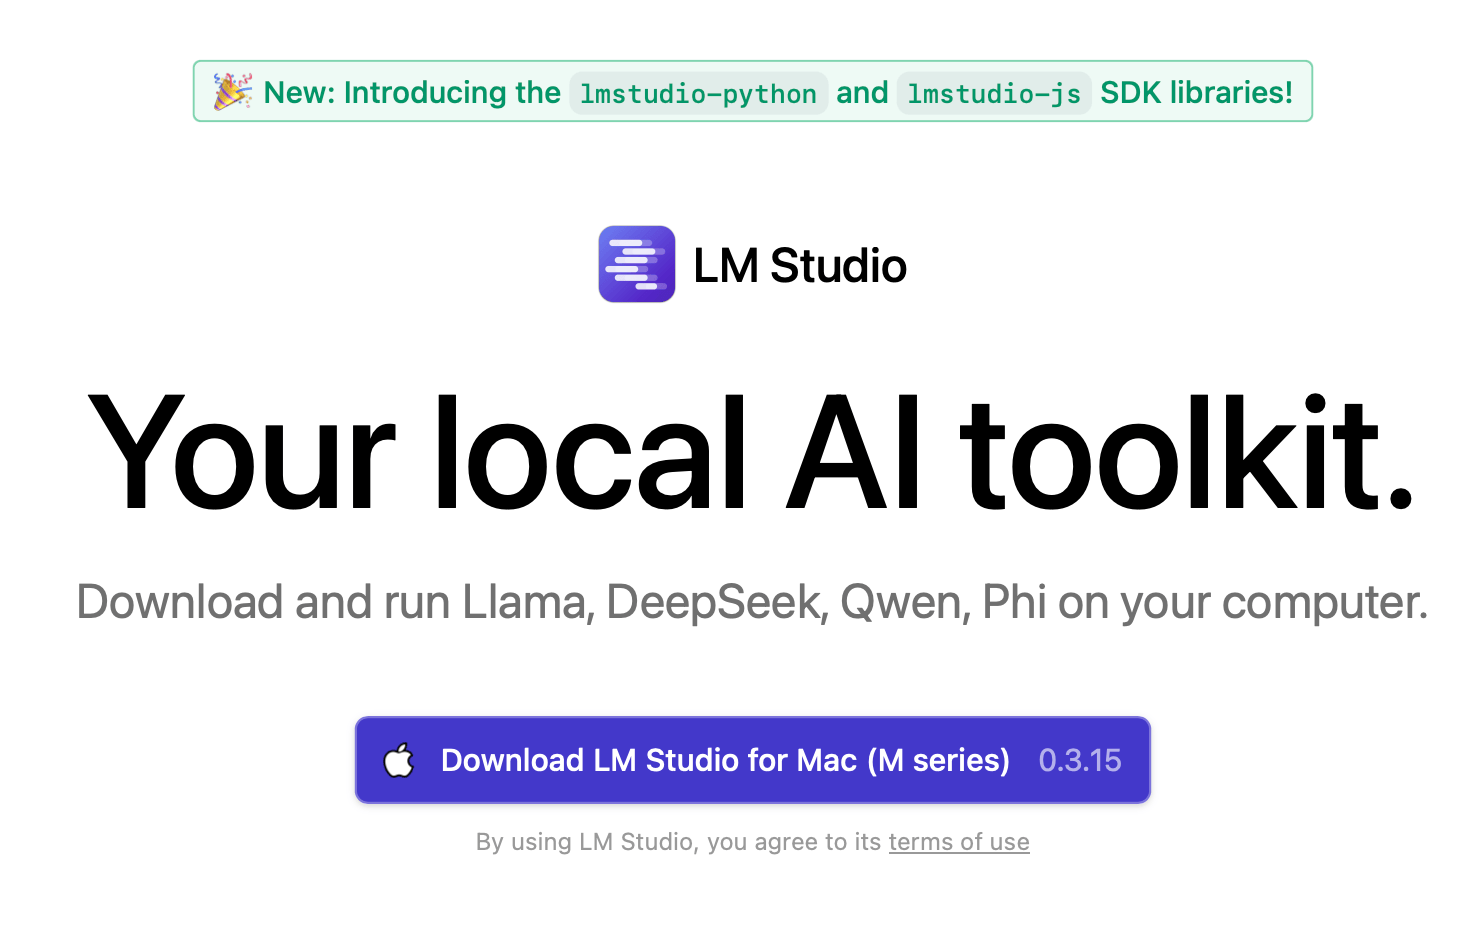Open the lmstudio-js SDK link

(994, 94)
